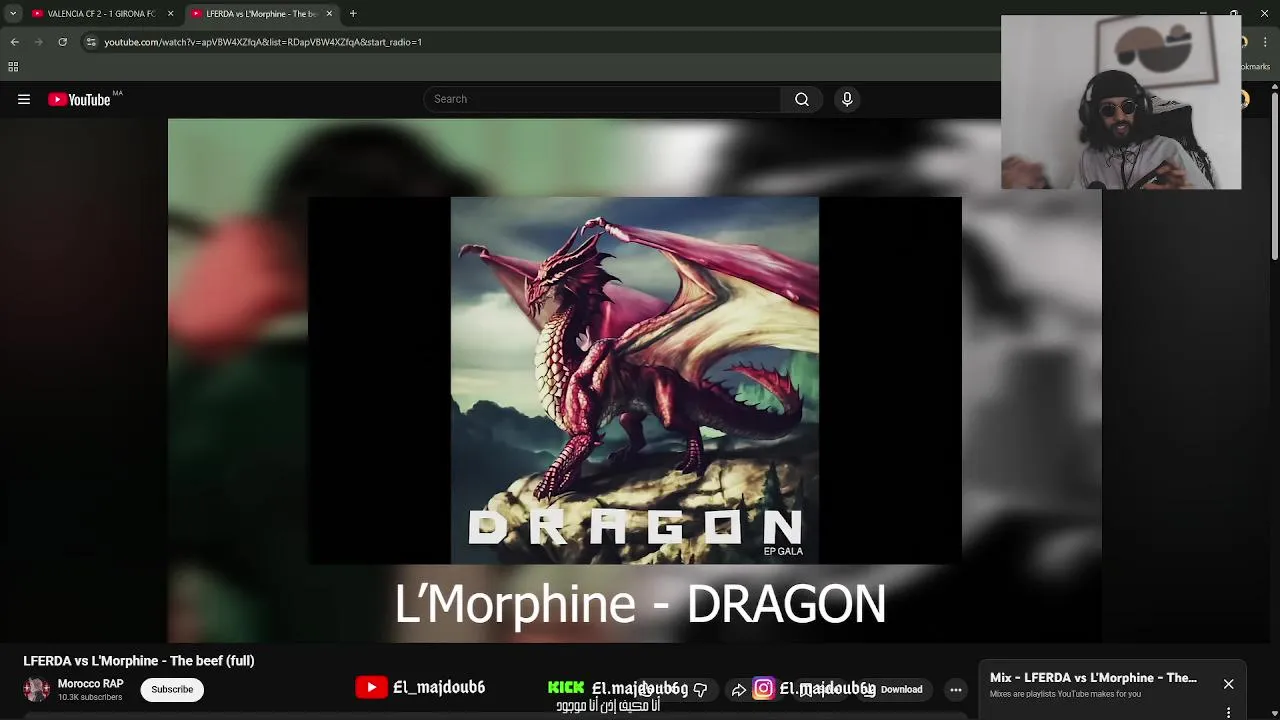Open the apps grid in bookmarks bar
Viewport: 1280px width, 720px height.
[13, 67]
